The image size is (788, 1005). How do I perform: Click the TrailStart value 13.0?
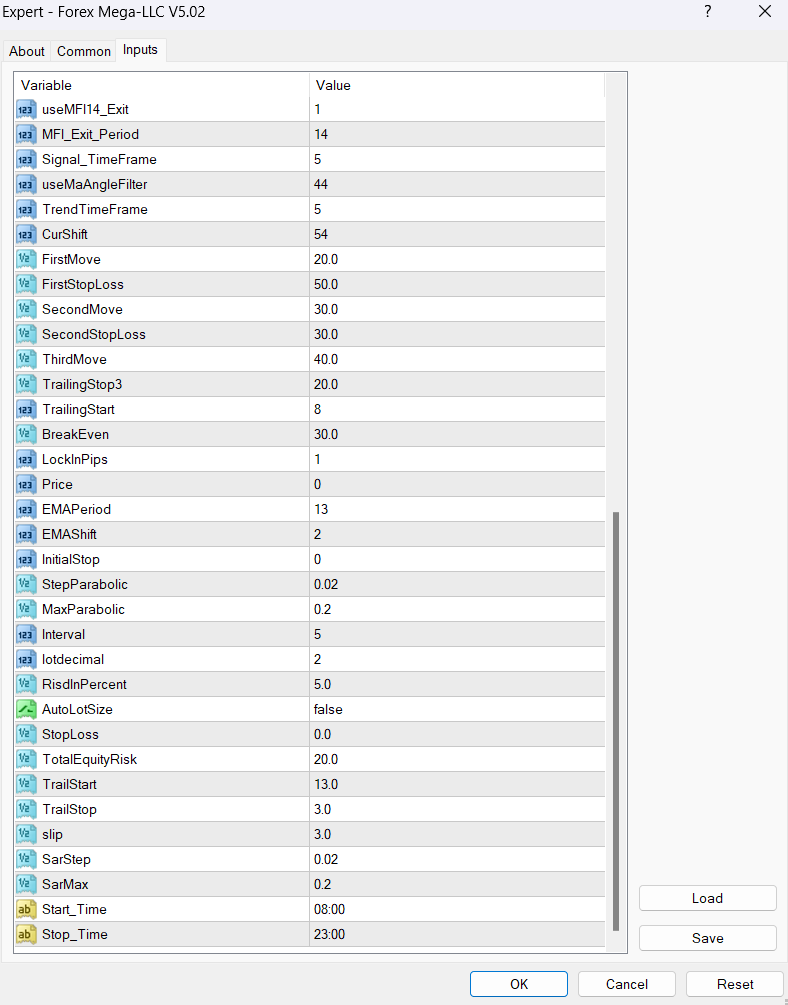326,785
